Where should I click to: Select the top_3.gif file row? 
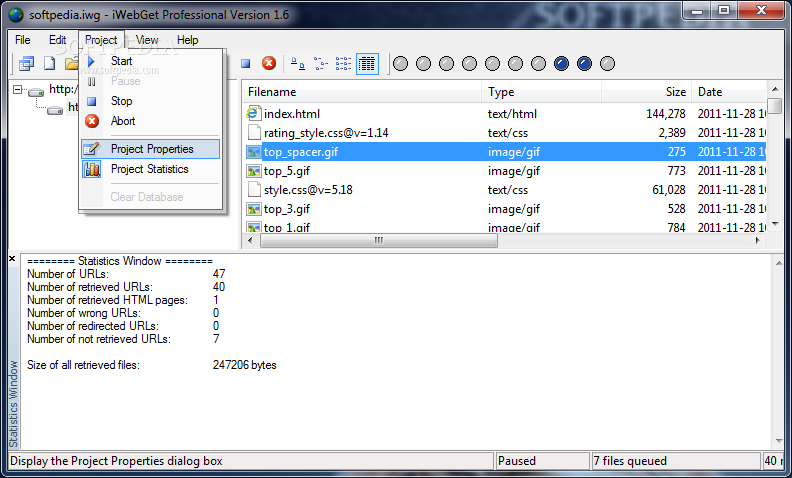tap(505, 209)
